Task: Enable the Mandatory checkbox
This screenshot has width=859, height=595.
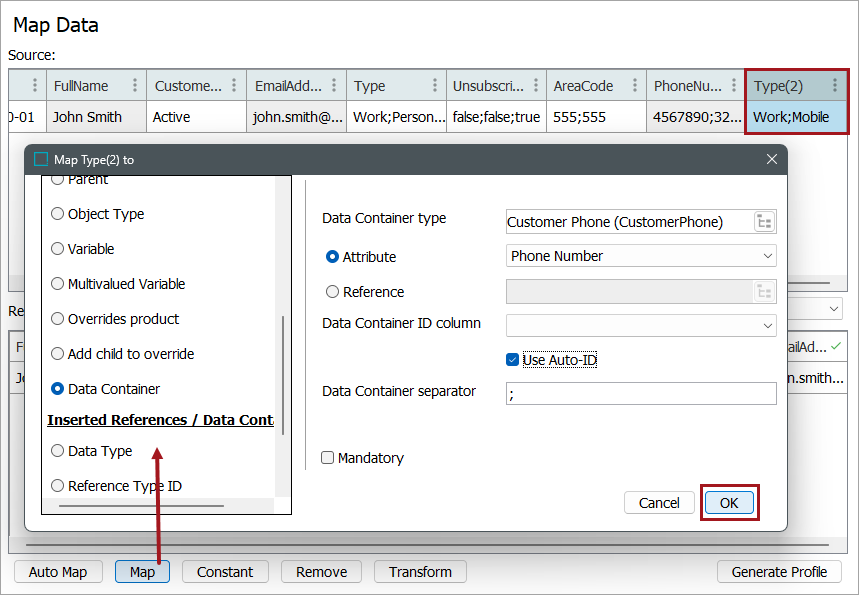Action: pyautogui.click(x=327, y=458)
